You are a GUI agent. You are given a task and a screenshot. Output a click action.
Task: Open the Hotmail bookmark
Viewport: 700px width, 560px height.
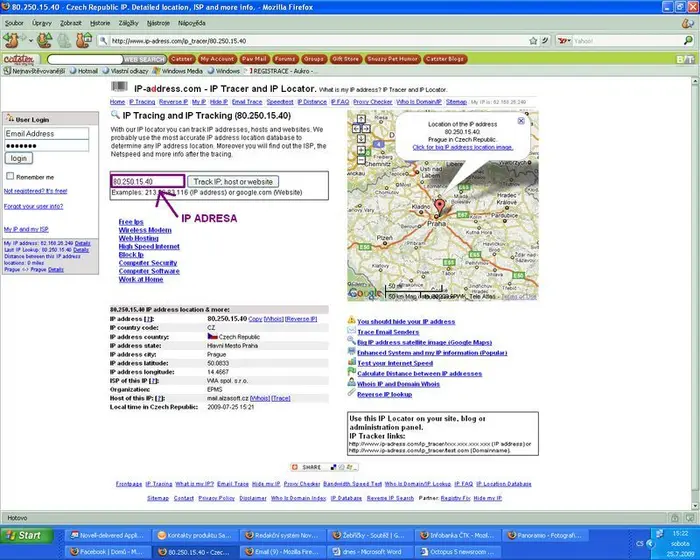pyautogui.click(x=84, y=71)
